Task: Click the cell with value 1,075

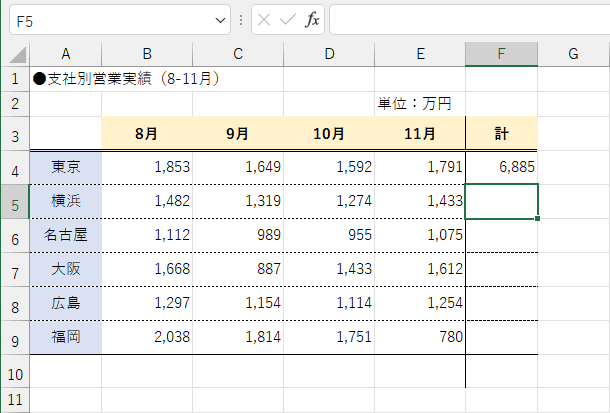Action: (x=420, y=236)
